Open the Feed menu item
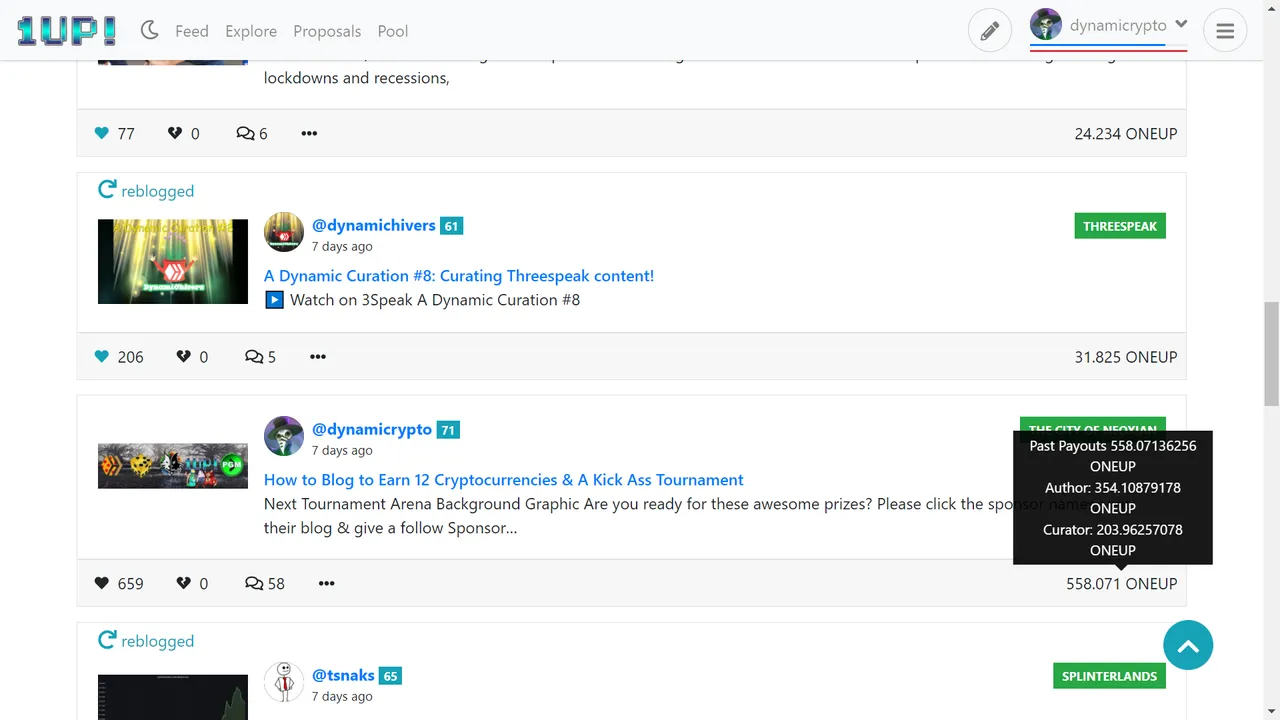The height and width of the screenshot is (720, 1280). [x=192, y=31]
